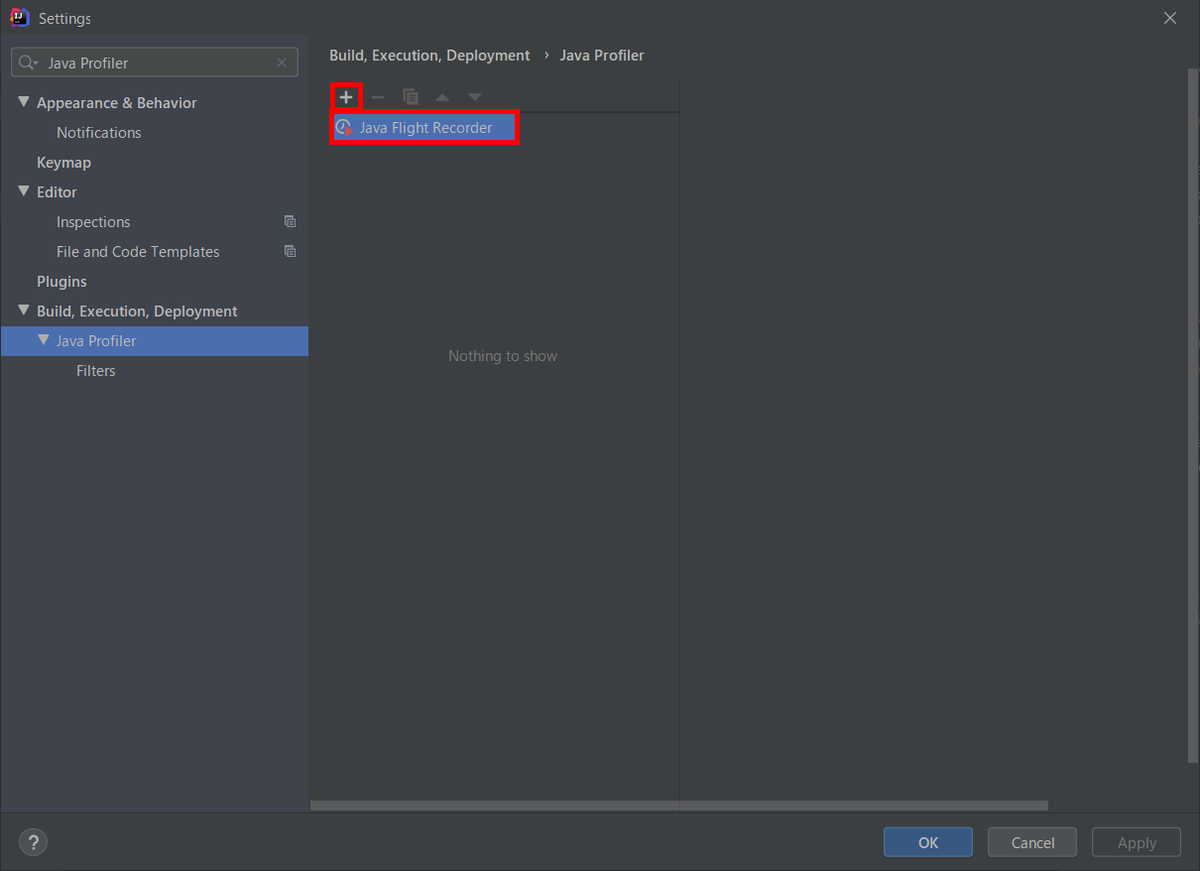Screen dimensions: 1200x871
Task: Close the Settings dialog window
Action: 1170,18
